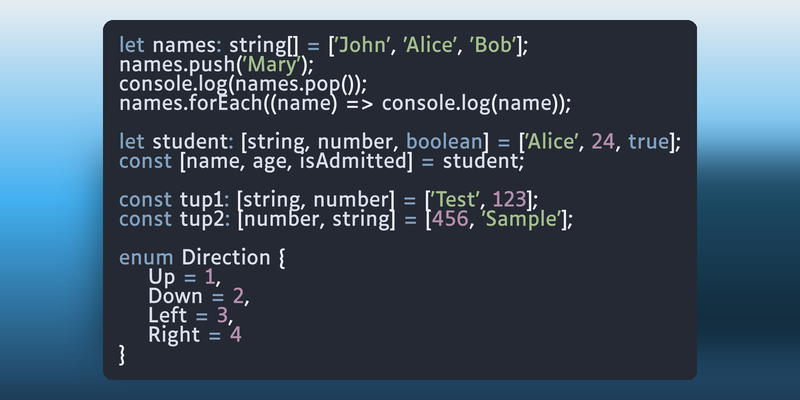The image size is (800, 400).
Task: Click the 'boolean' type keyword
Action: [444, 142]
